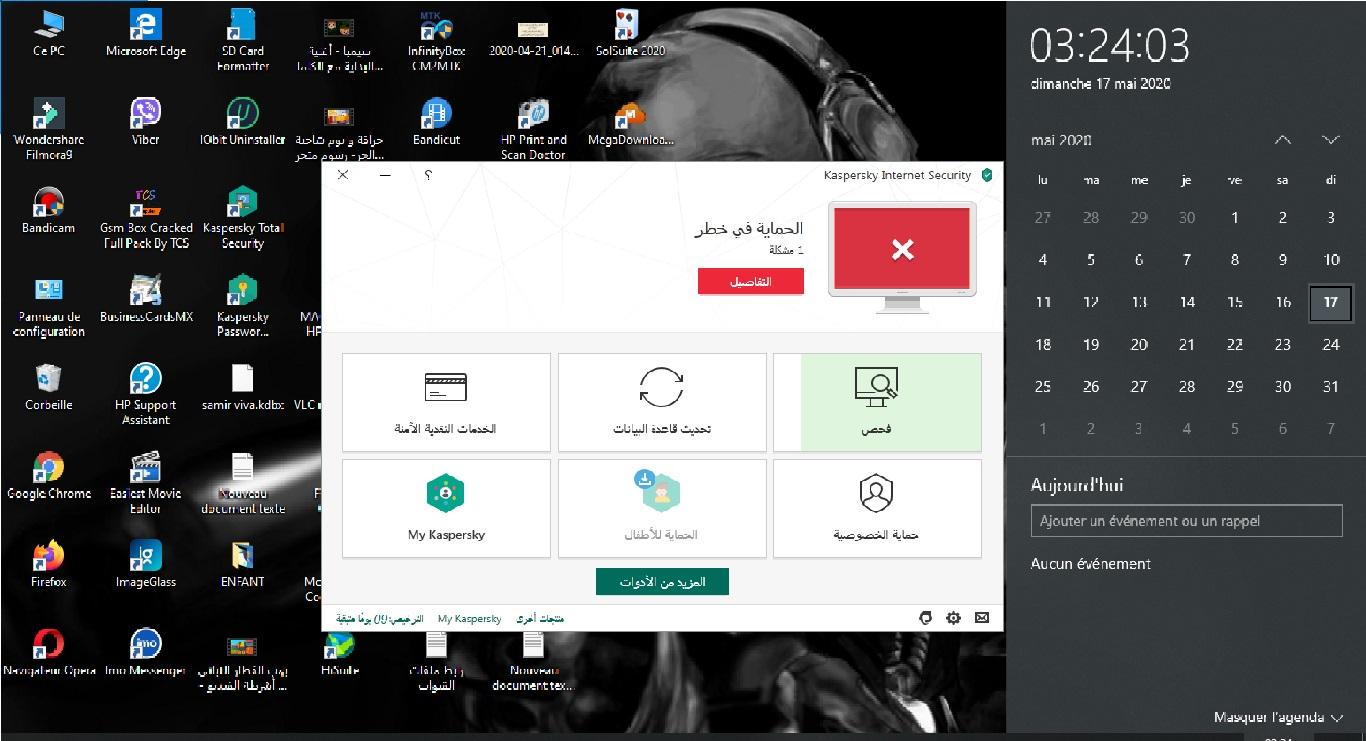Viewport: 1366px width, 741px height.
Task: Open Ce PC desktop icon
Action: [49, 34]
